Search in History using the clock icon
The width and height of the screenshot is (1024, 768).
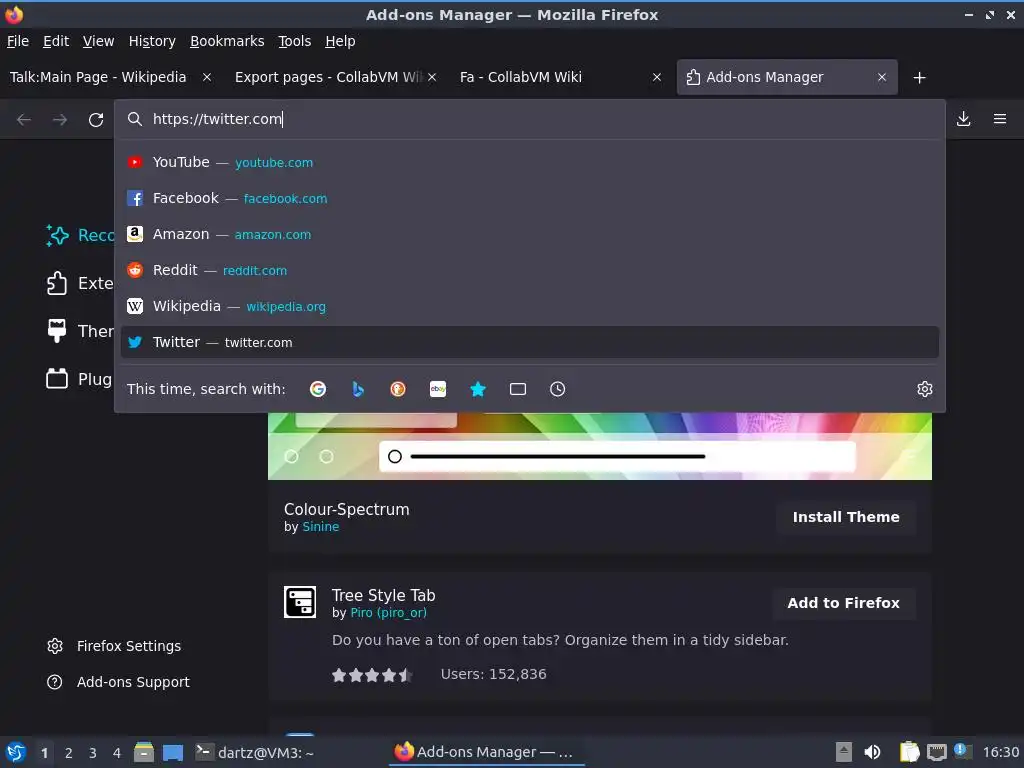pos(558,389)
